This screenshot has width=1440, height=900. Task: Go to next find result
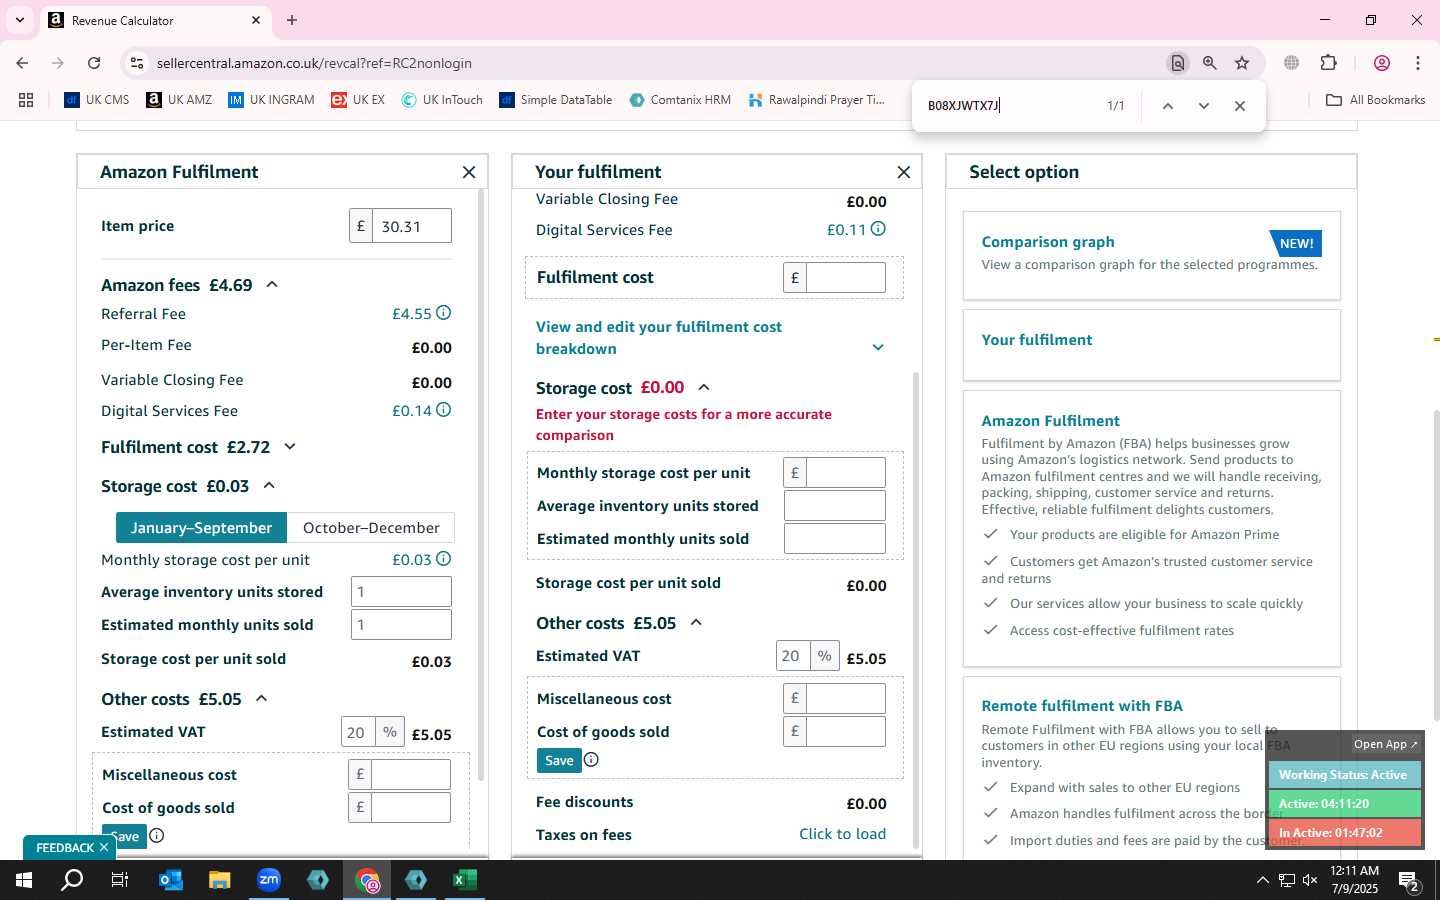[x=1204, y=106]
